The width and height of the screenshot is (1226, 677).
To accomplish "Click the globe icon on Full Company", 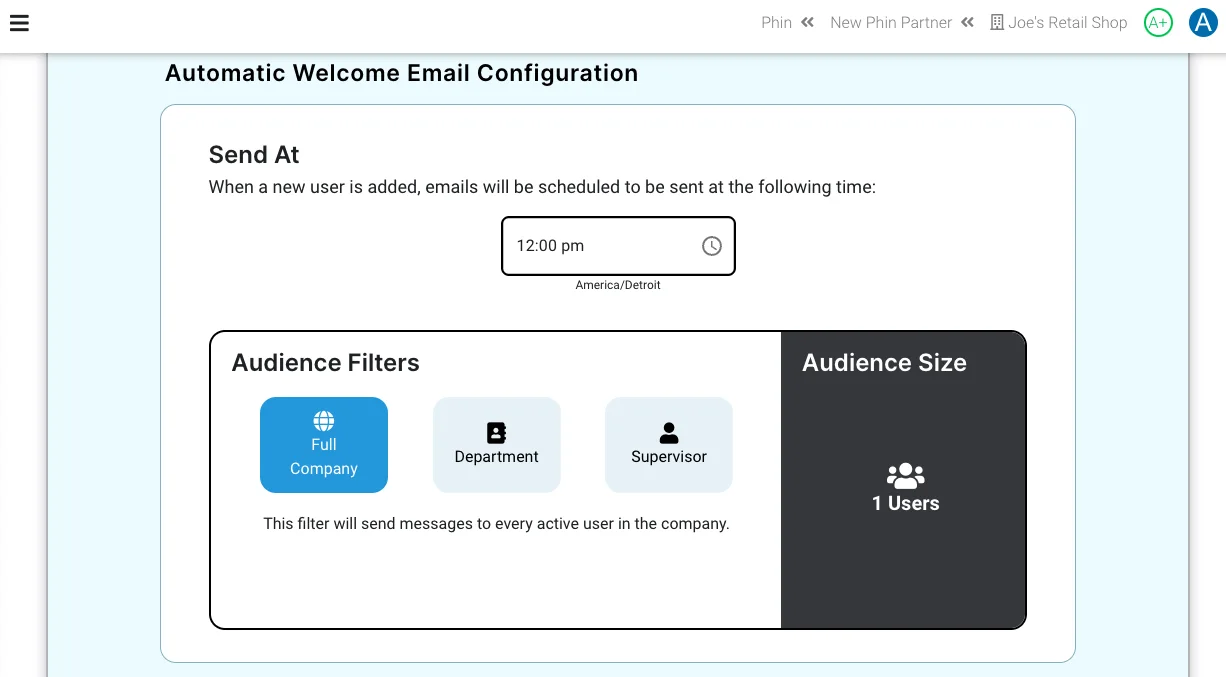I will (x=324, y=421).
